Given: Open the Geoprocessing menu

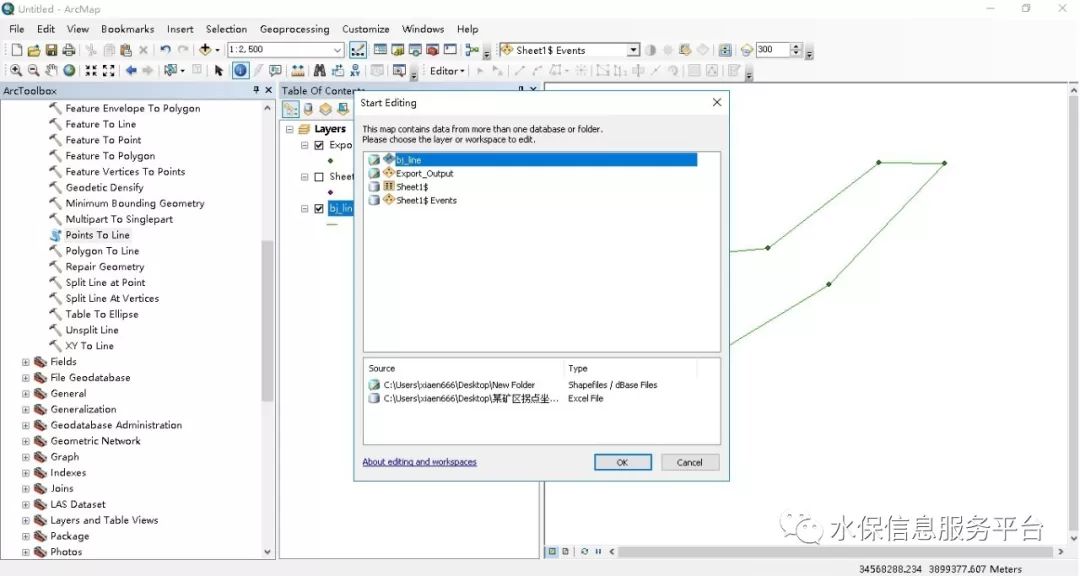Looking at the screenshot, I should 294,29.
